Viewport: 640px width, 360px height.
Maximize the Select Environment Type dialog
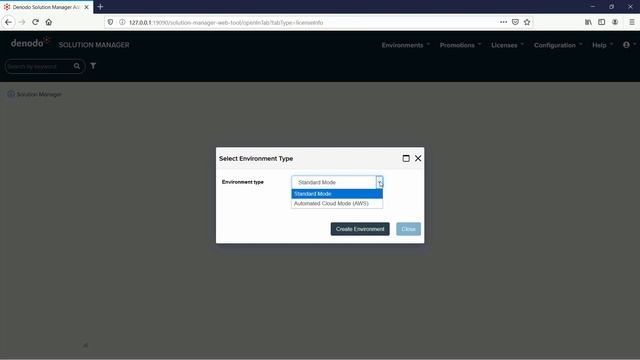[406, 158]
